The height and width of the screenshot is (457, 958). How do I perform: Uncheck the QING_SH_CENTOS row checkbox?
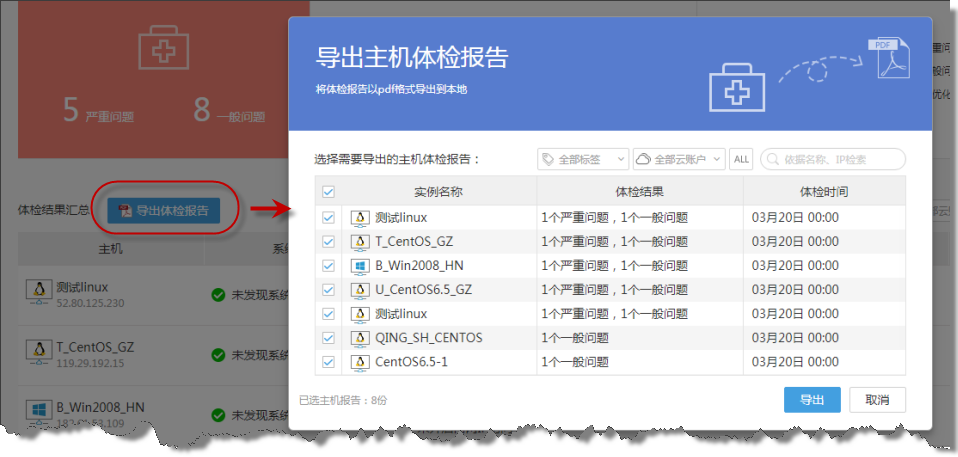[x=328, y=338]
